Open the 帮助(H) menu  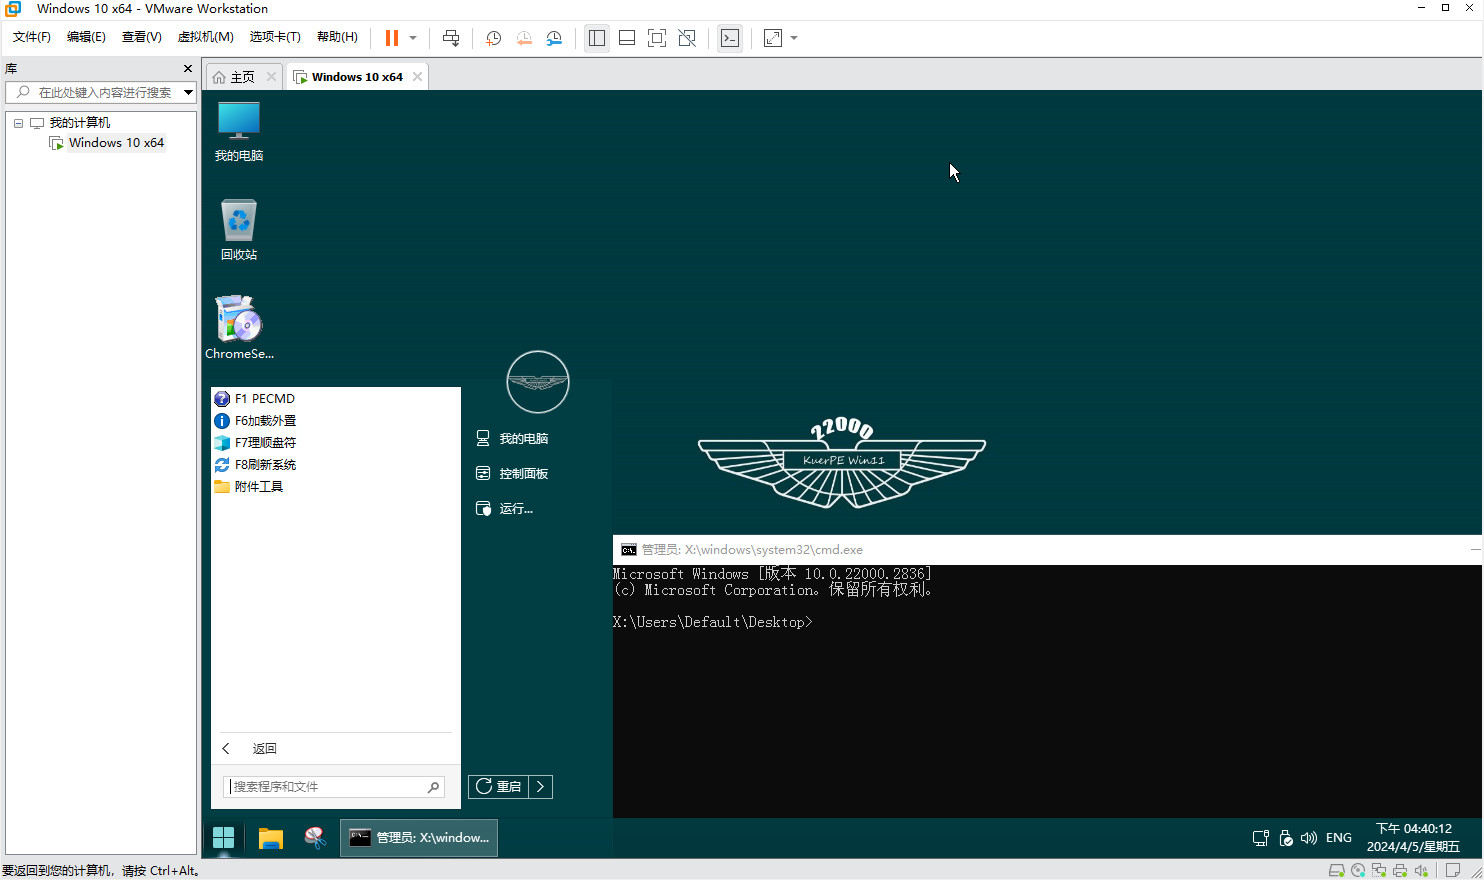point(337,37)
